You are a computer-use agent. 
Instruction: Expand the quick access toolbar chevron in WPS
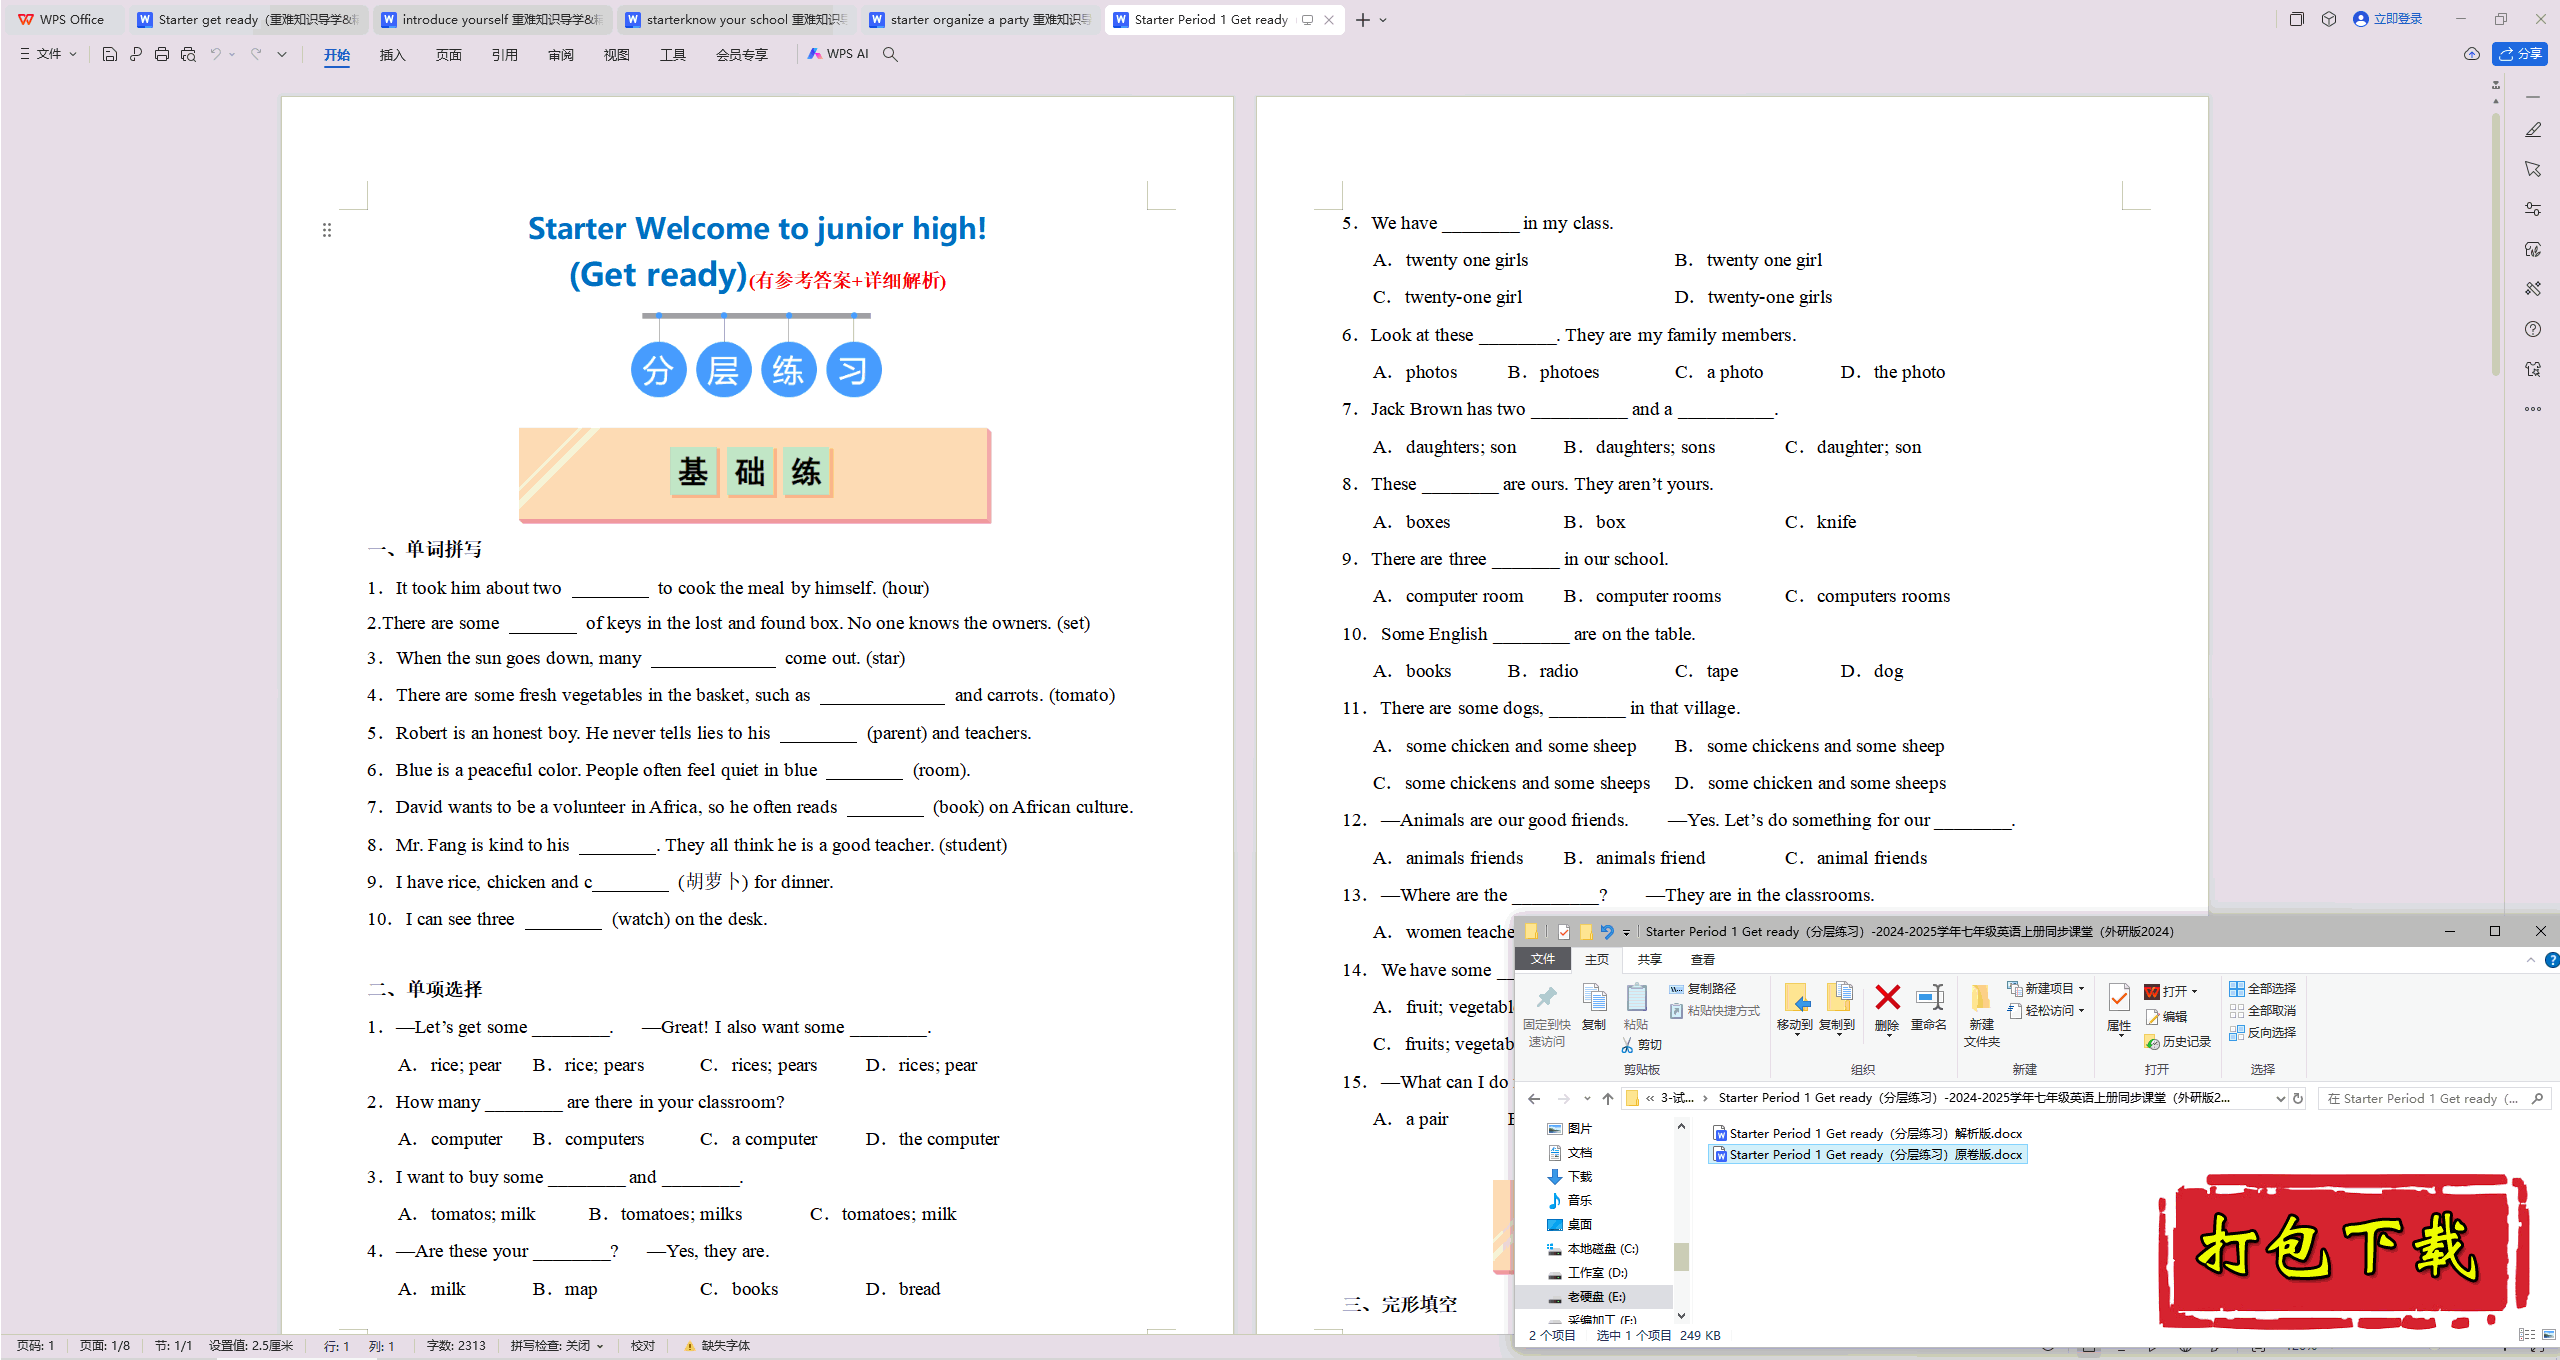point(282,54)
